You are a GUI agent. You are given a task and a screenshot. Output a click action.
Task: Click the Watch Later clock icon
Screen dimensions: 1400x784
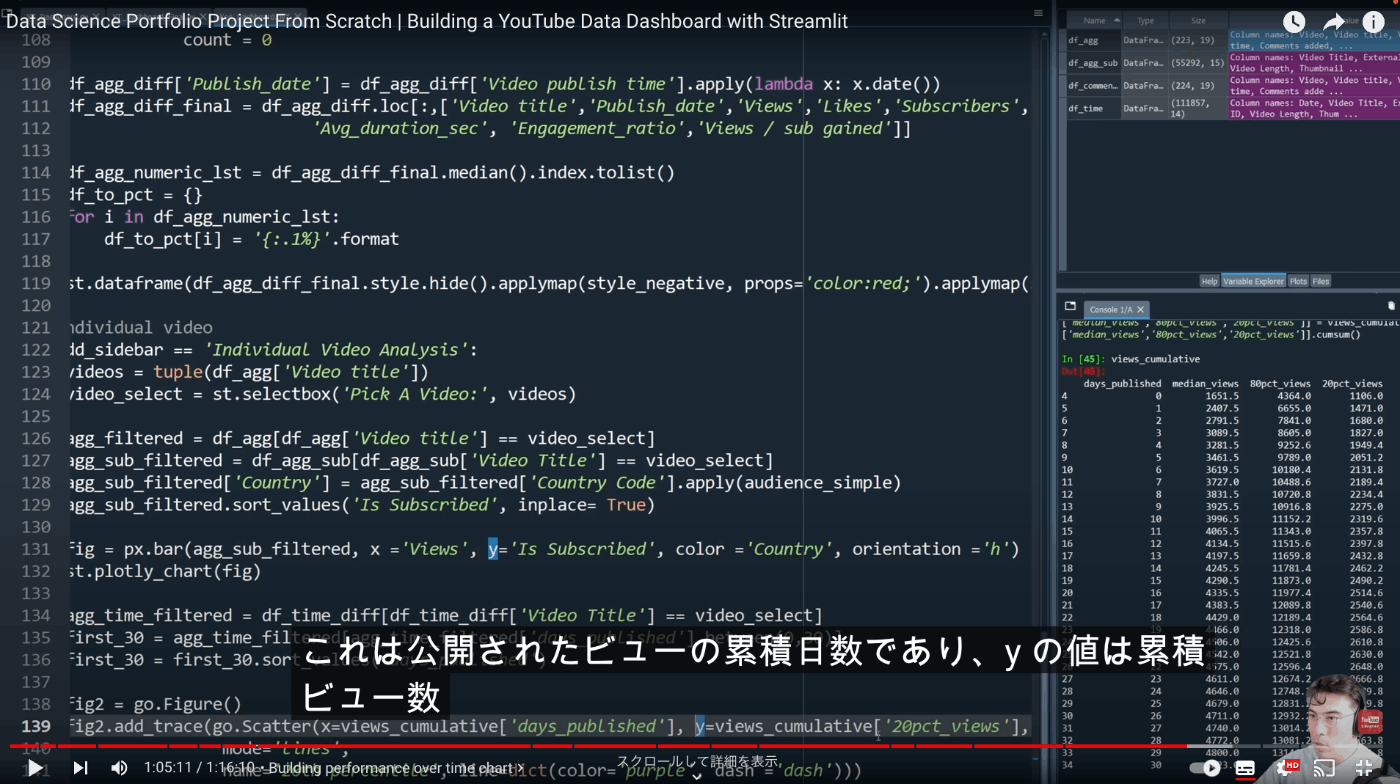coord(1294,22)
